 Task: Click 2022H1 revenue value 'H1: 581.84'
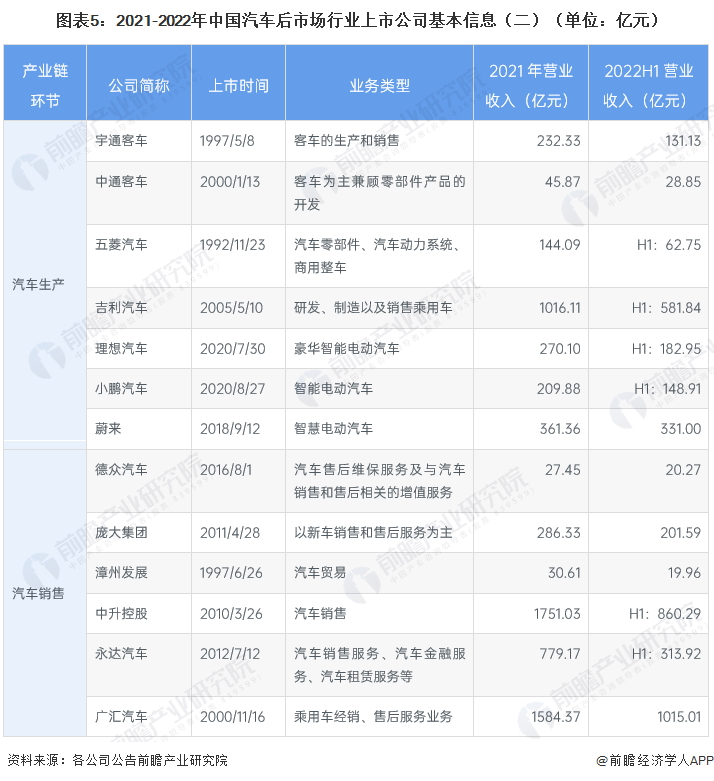666,308
